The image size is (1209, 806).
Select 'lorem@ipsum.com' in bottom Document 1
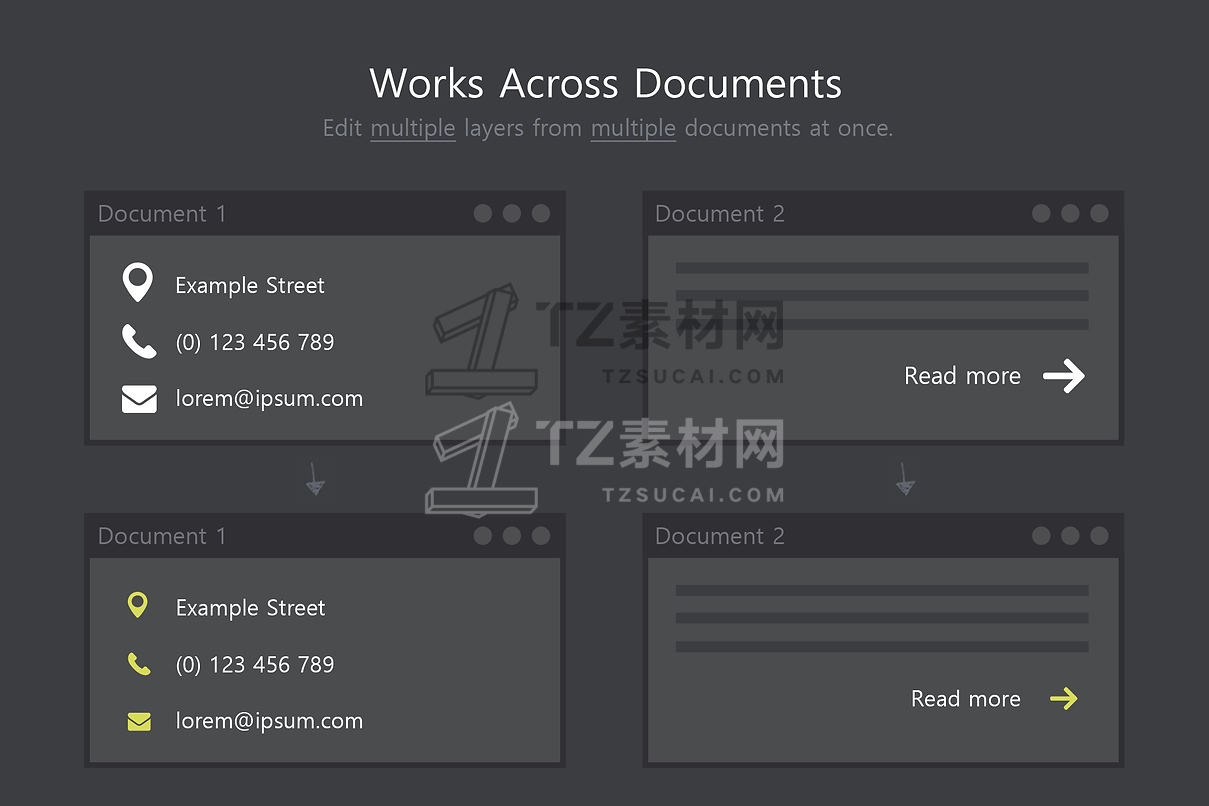(x=269, y=720)
